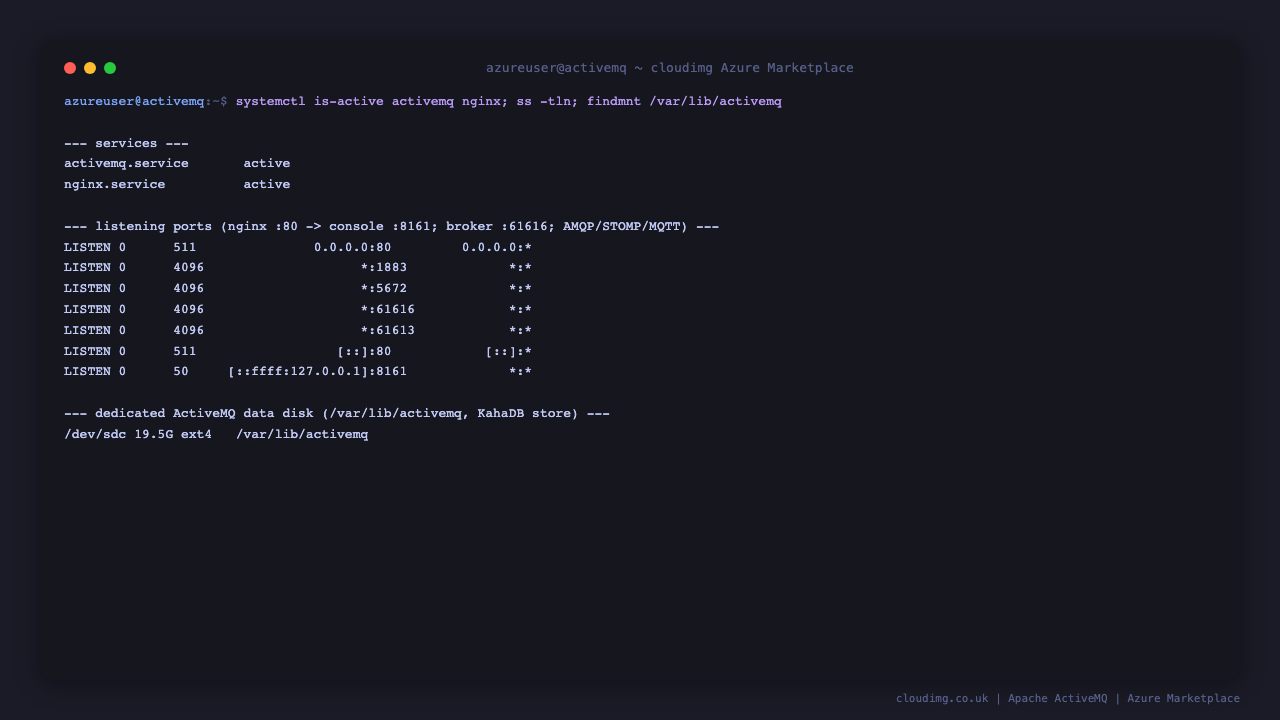Screen dimensions: 1280x720
Task: Select the activemq.service line
Action: pos(177,164)
